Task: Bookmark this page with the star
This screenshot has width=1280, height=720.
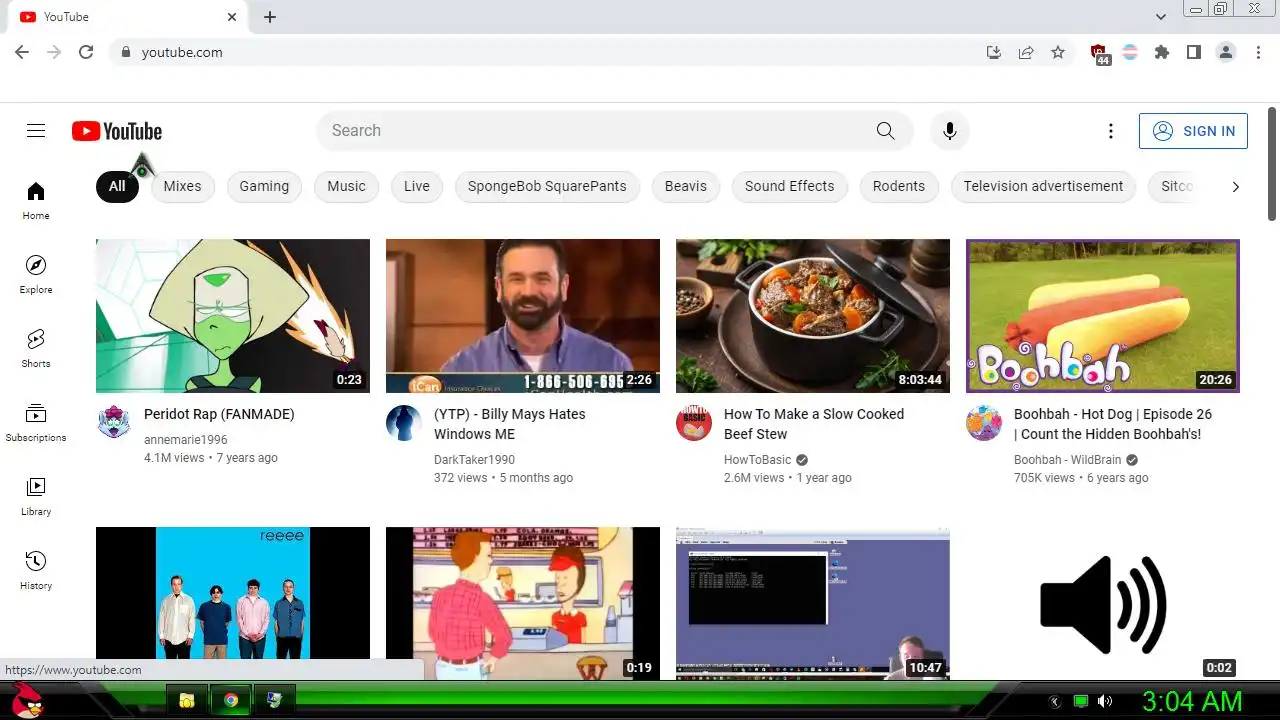Action: click(1058, 52)
